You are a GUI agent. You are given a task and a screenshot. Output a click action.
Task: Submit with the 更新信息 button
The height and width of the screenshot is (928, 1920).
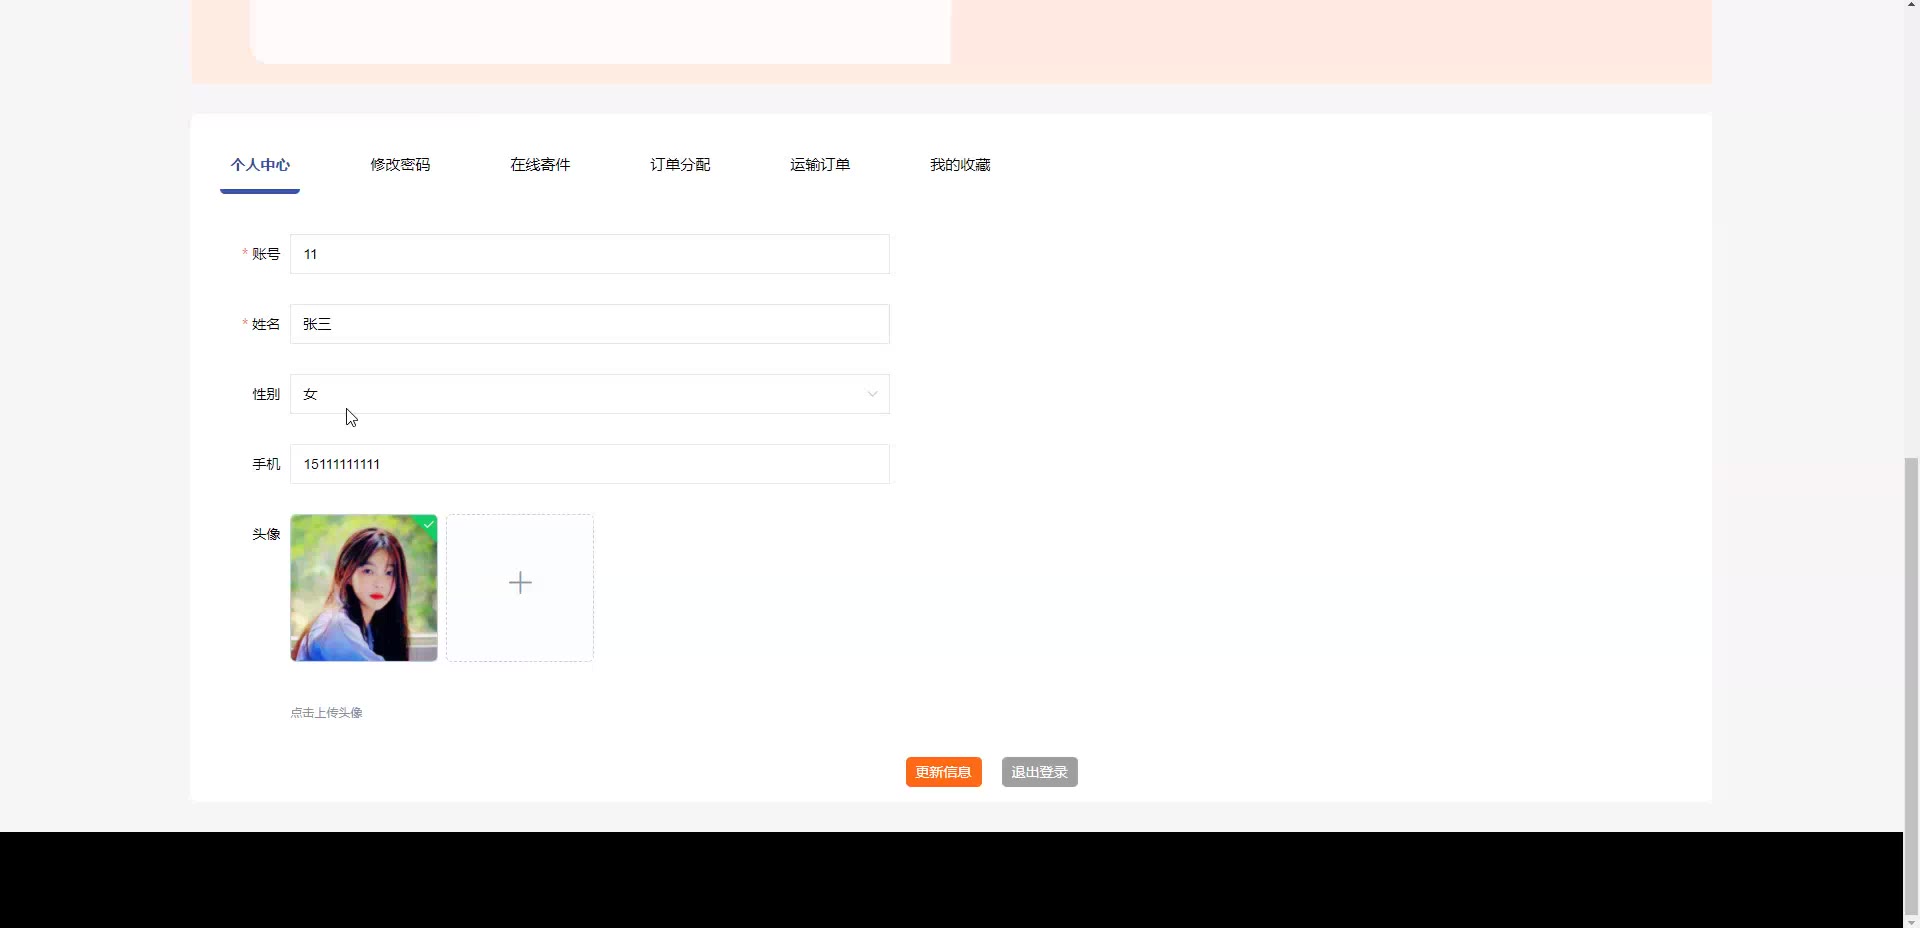(944, 772)
